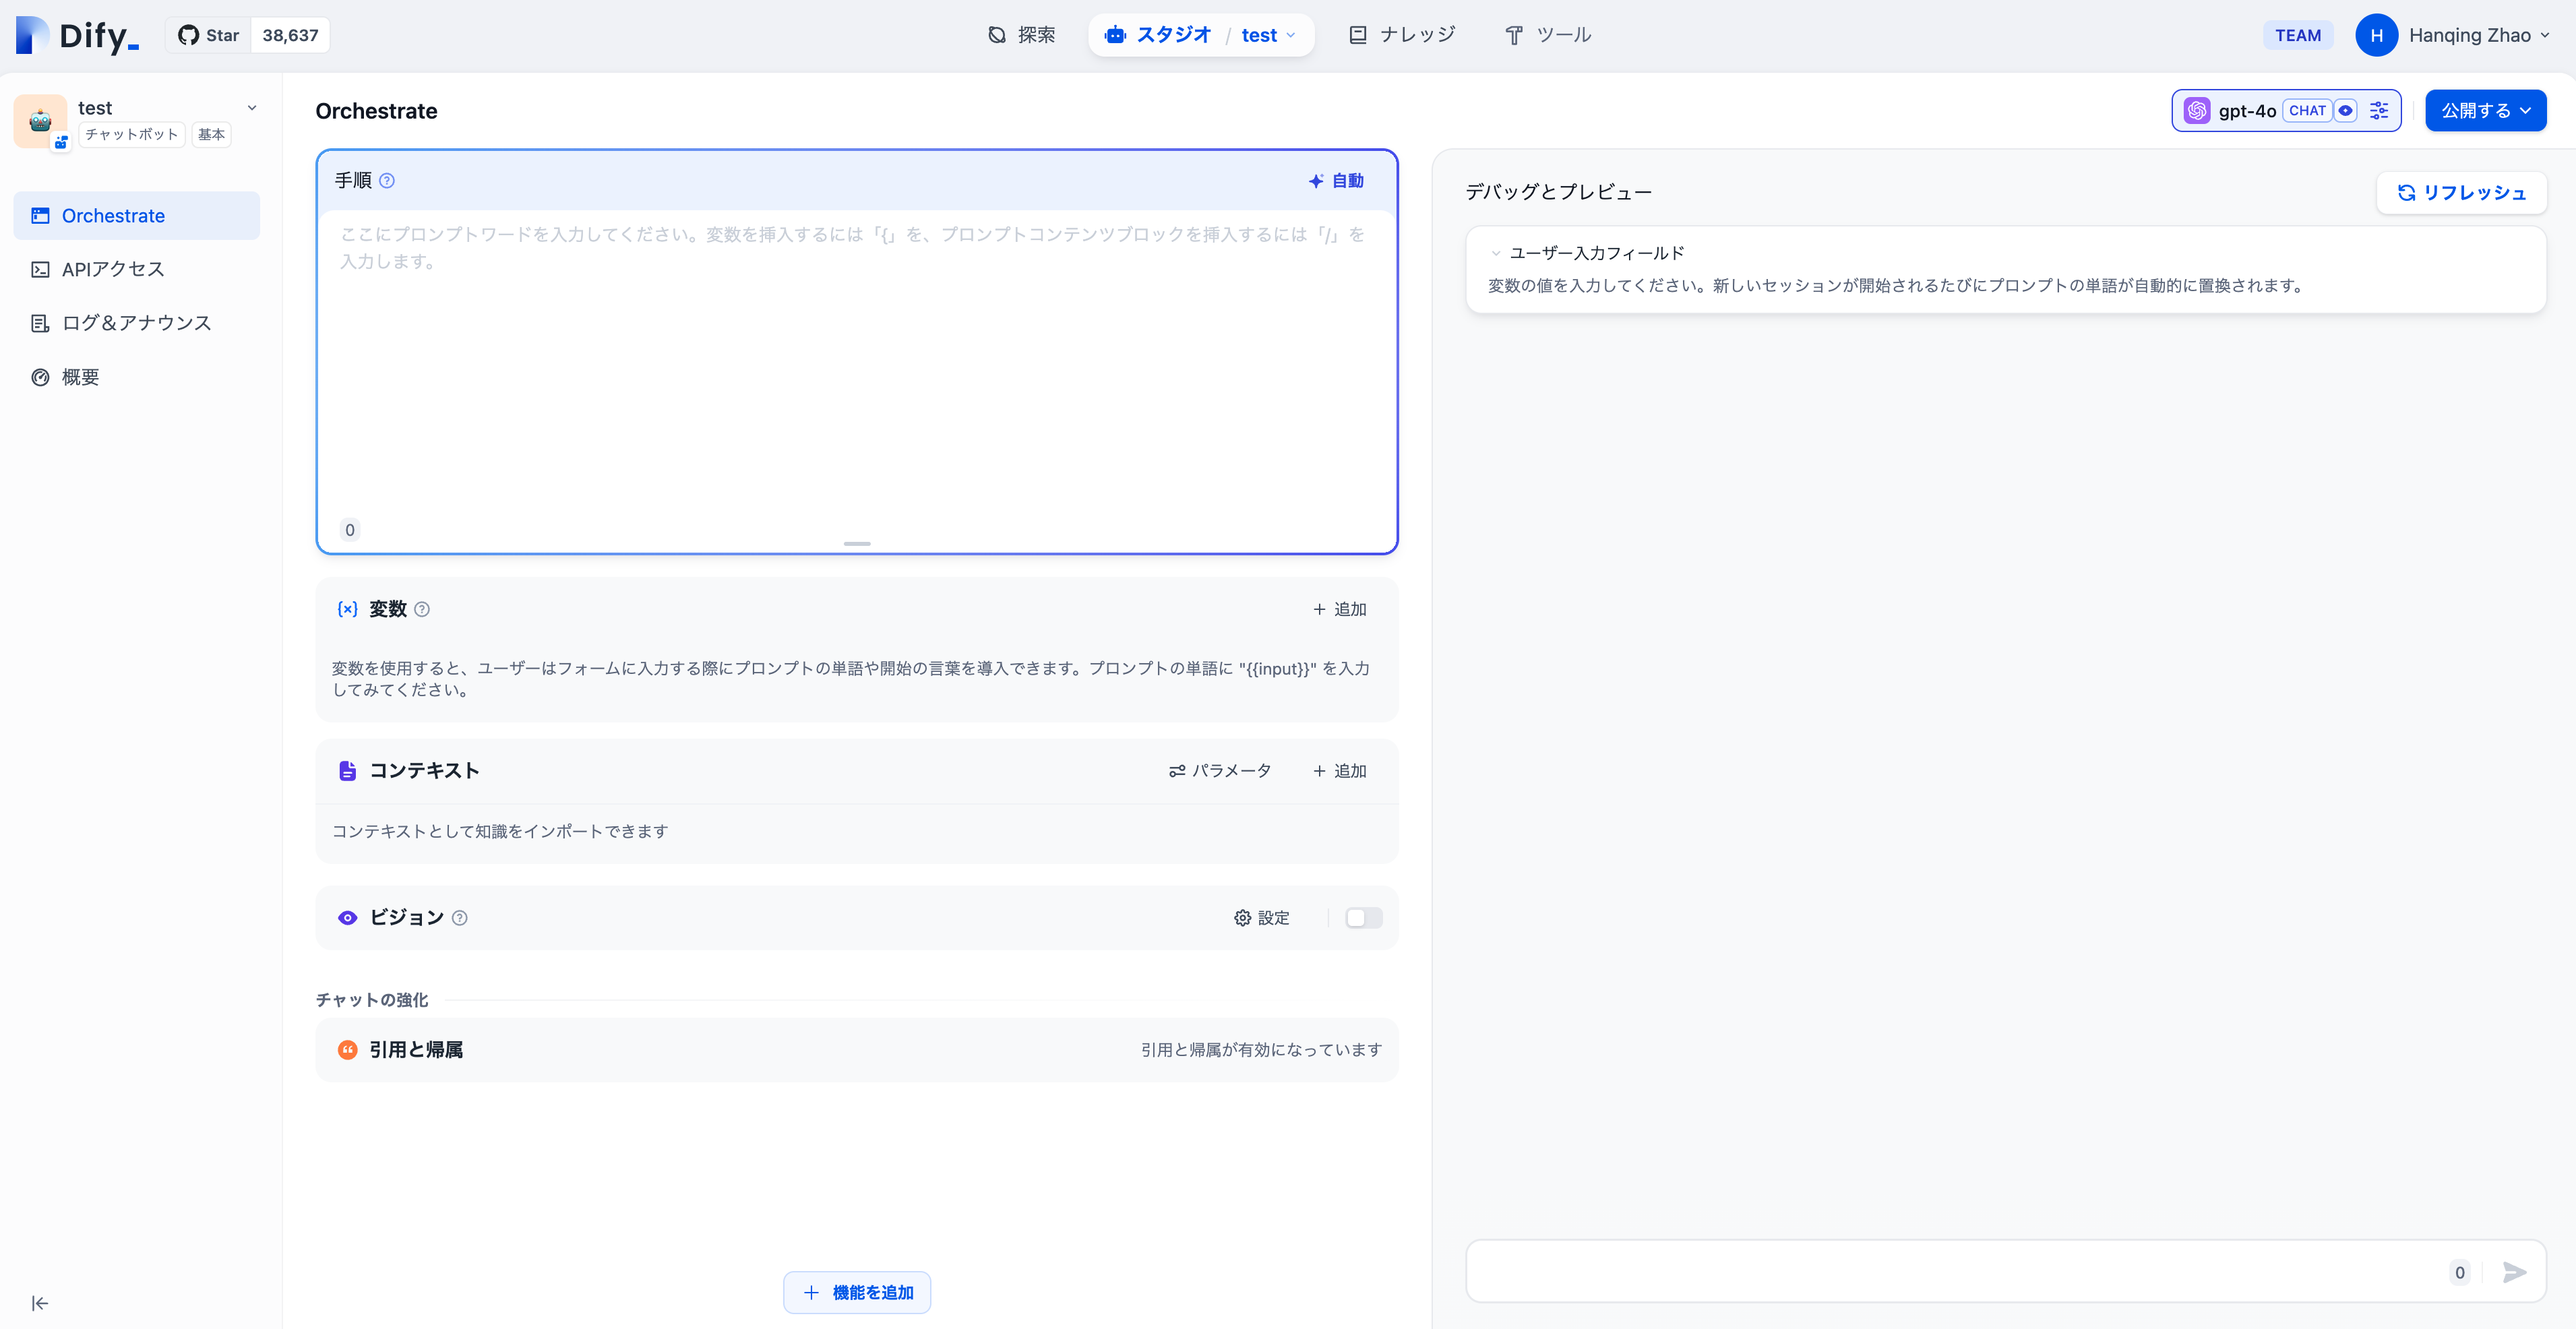
Task: Open the ナレッジ (Knowledge) tab
Action: (1402, 35)
